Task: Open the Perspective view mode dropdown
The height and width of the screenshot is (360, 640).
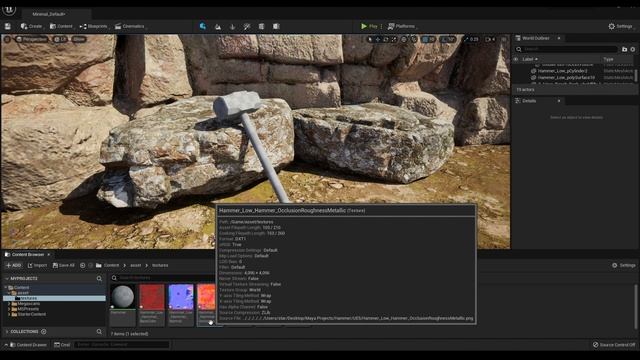Action: pos(31,39)
